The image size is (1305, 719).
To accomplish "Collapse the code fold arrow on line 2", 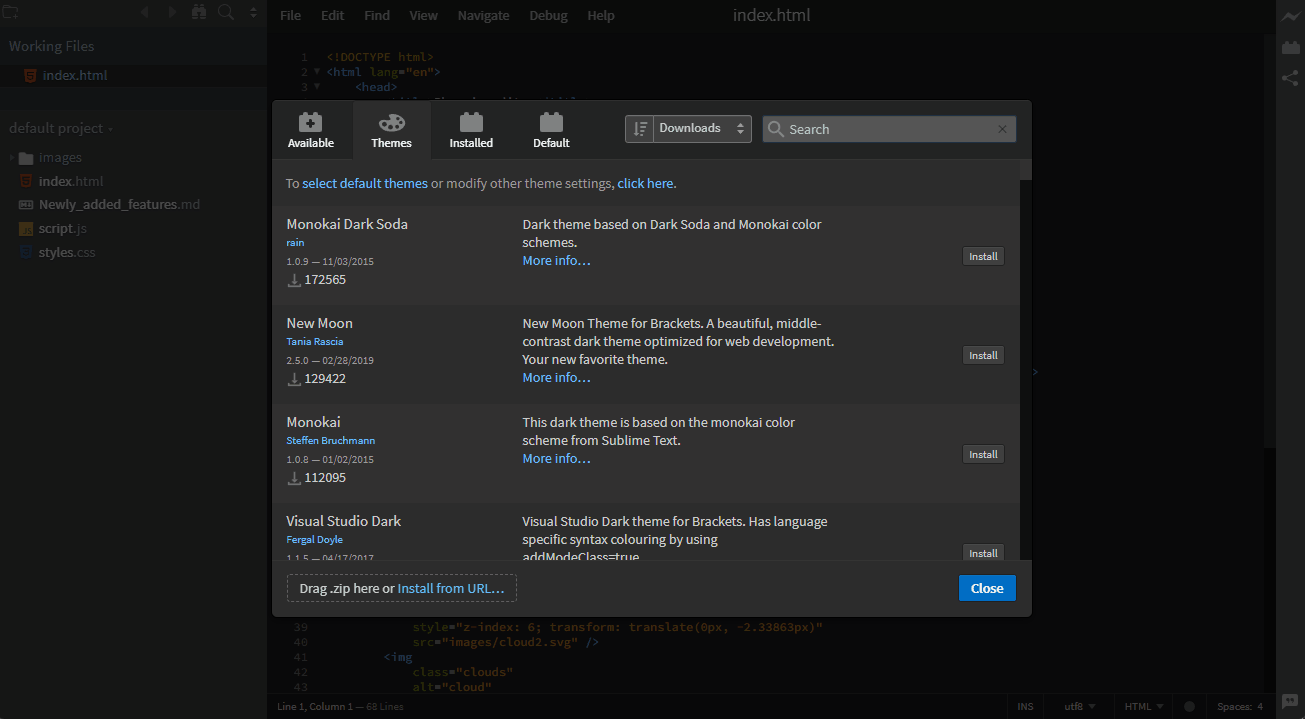I will pos(317,72).
